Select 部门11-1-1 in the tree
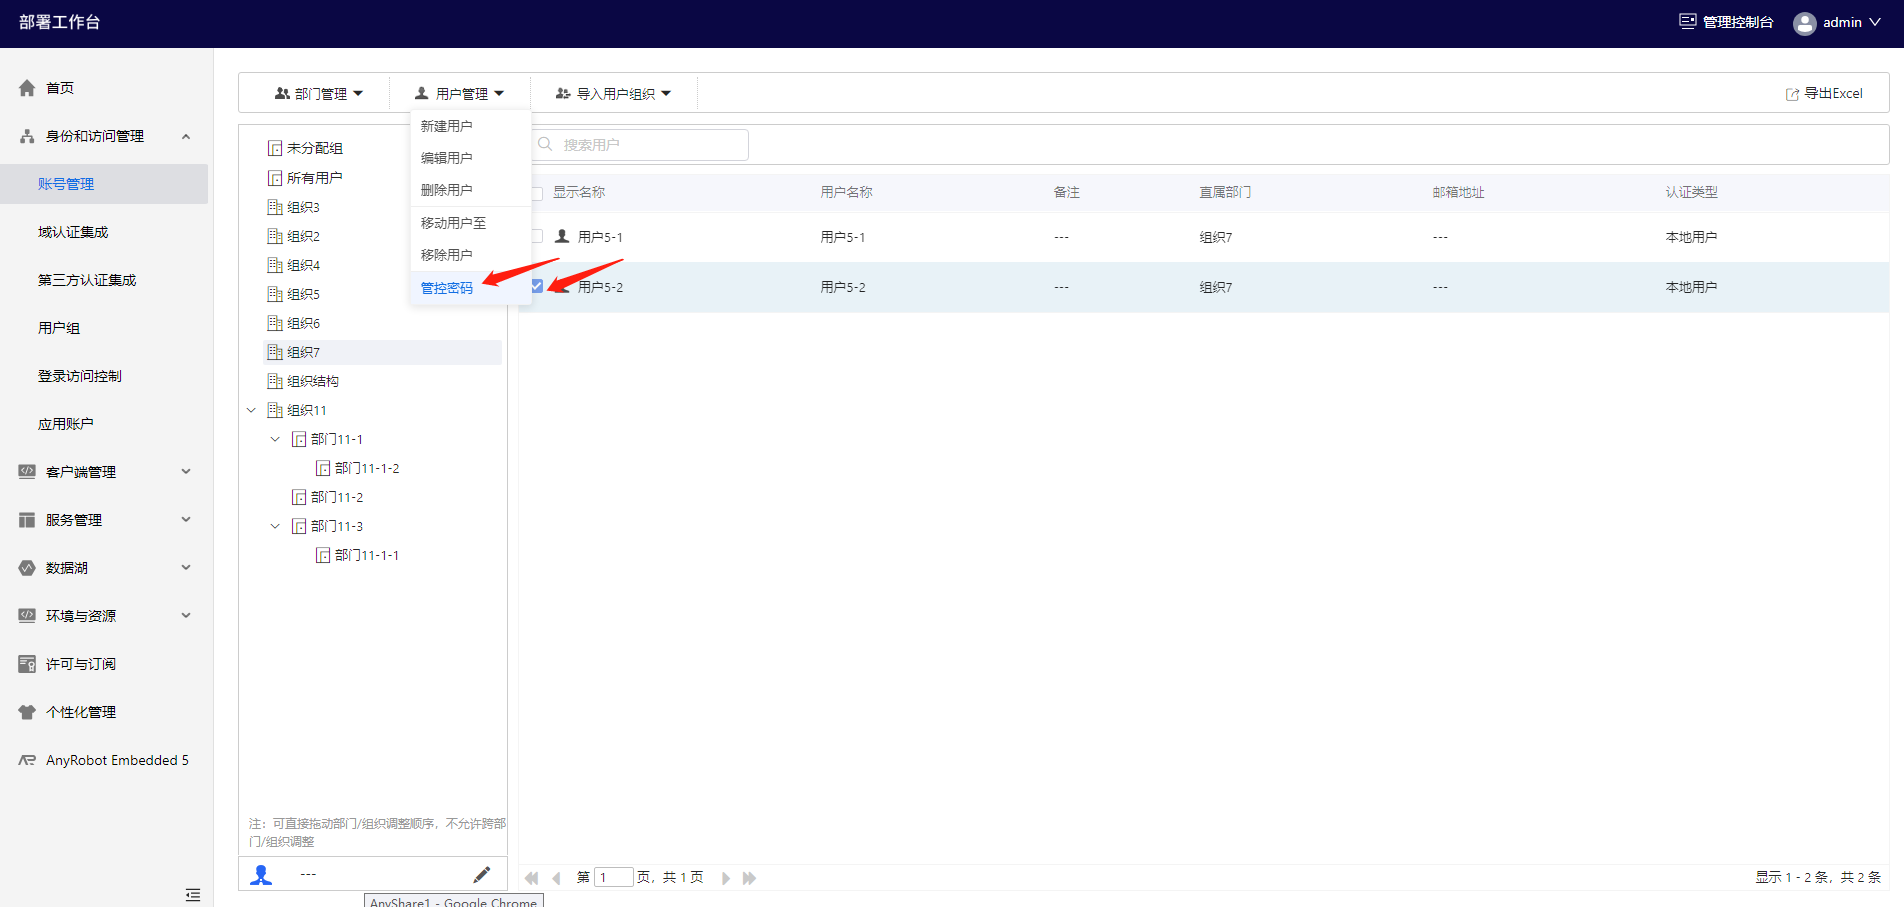 [367, 555]
